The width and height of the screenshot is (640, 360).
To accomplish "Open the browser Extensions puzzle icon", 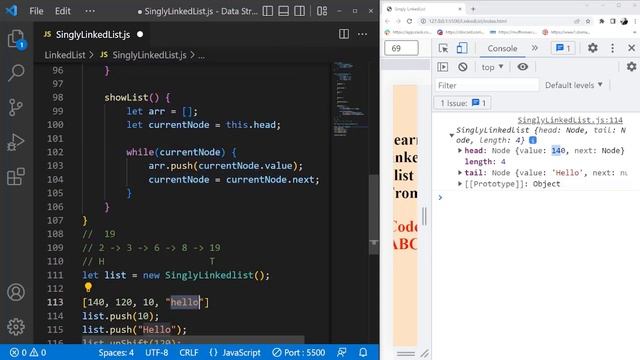I will click(602, 21).
